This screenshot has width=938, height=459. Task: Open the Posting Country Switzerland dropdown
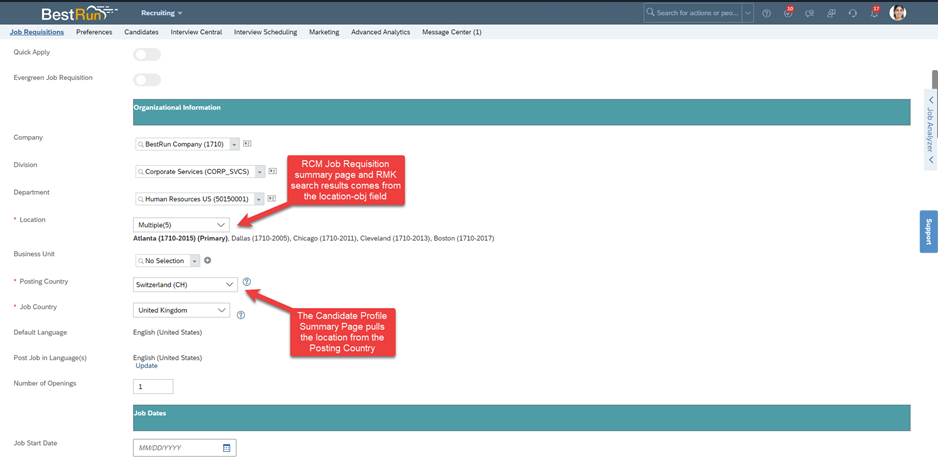(185, 284)
